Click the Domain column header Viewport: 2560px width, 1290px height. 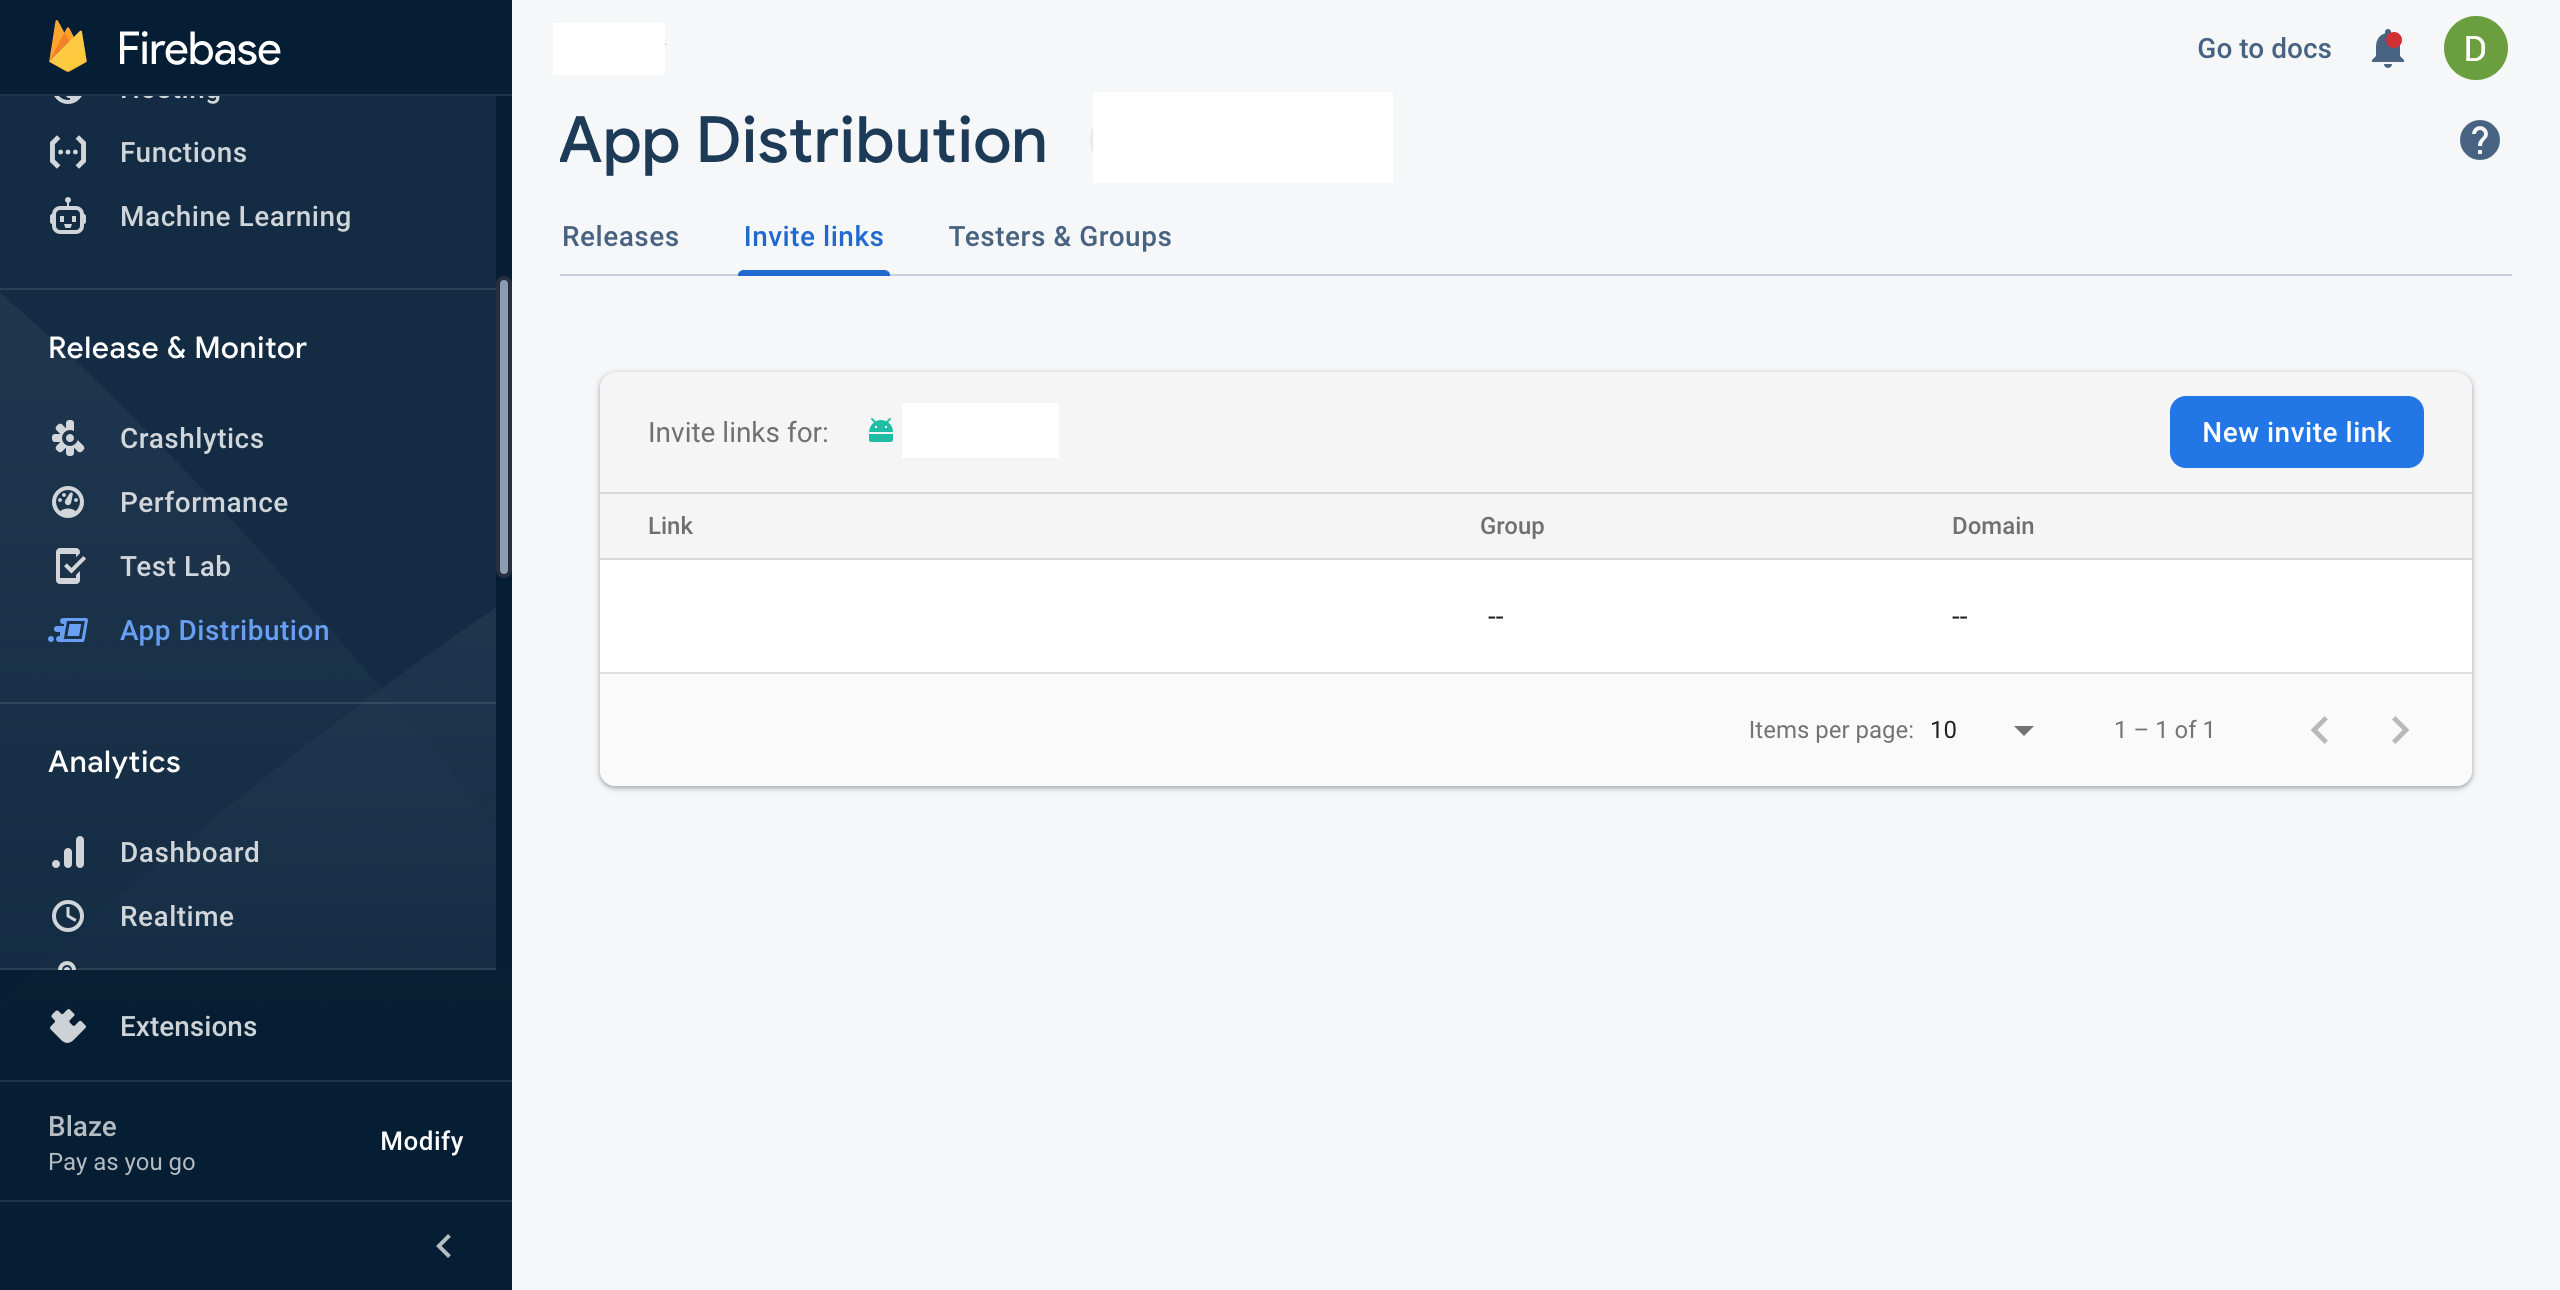point(1993,526)
